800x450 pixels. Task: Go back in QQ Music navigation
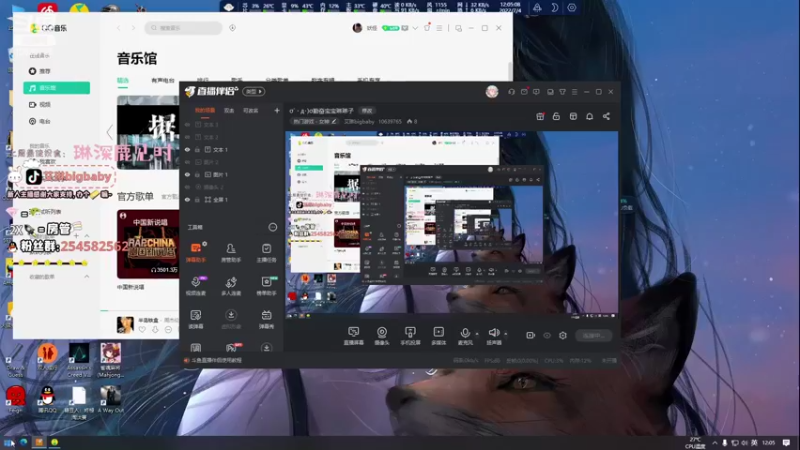coord(119,28)
